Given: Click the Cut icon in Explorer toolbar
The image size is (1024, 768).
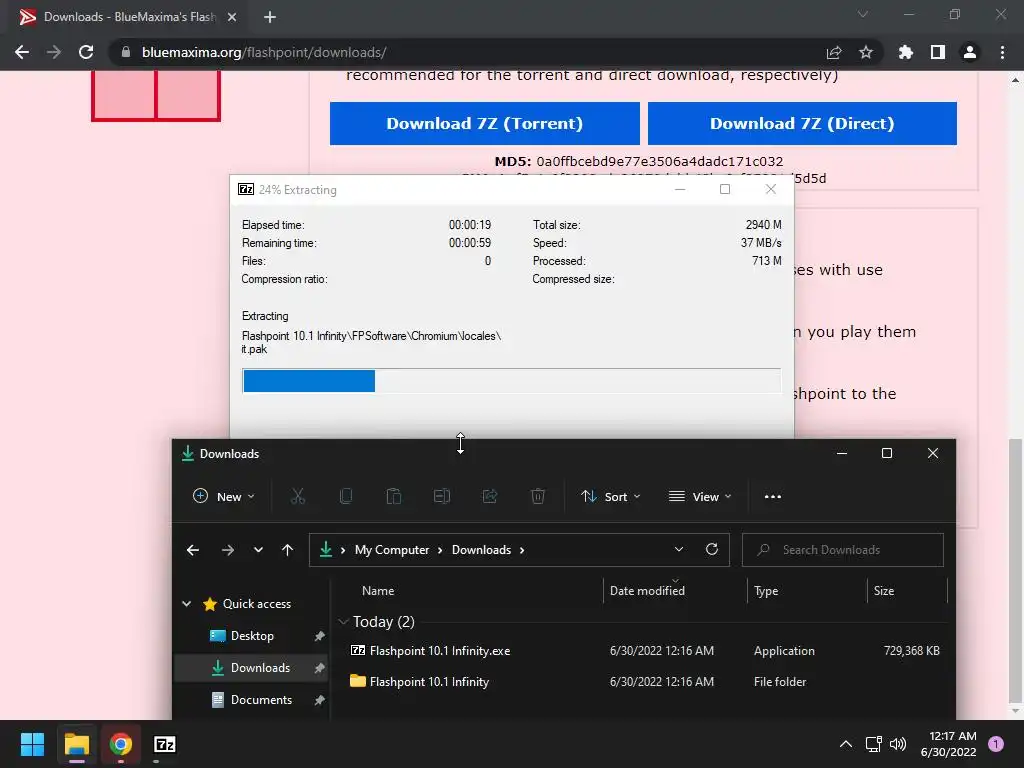Looking at the screenshot, I should pos(298,496).
